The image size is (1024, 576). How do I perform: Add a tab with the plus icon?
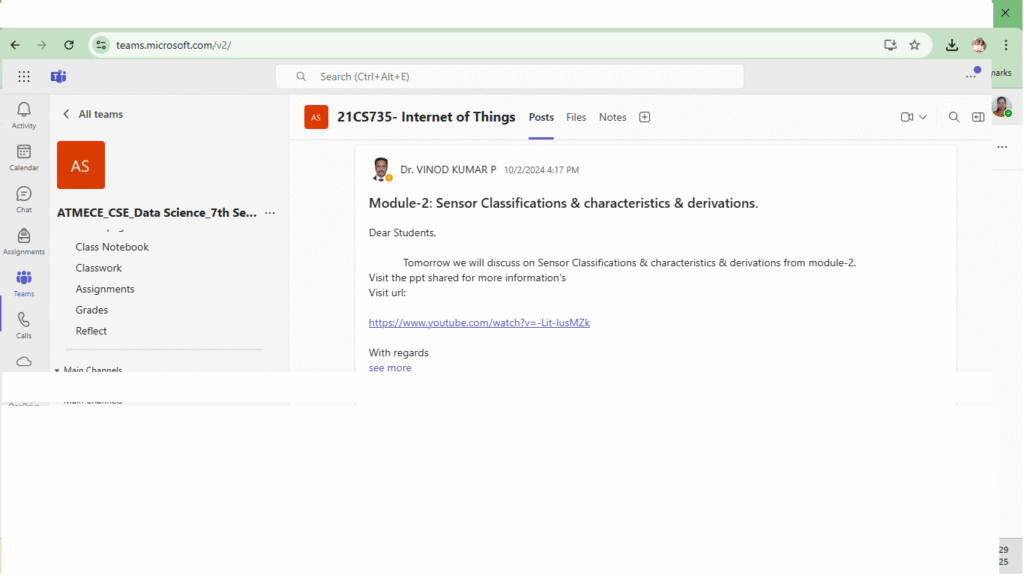[x=644, y=117]
